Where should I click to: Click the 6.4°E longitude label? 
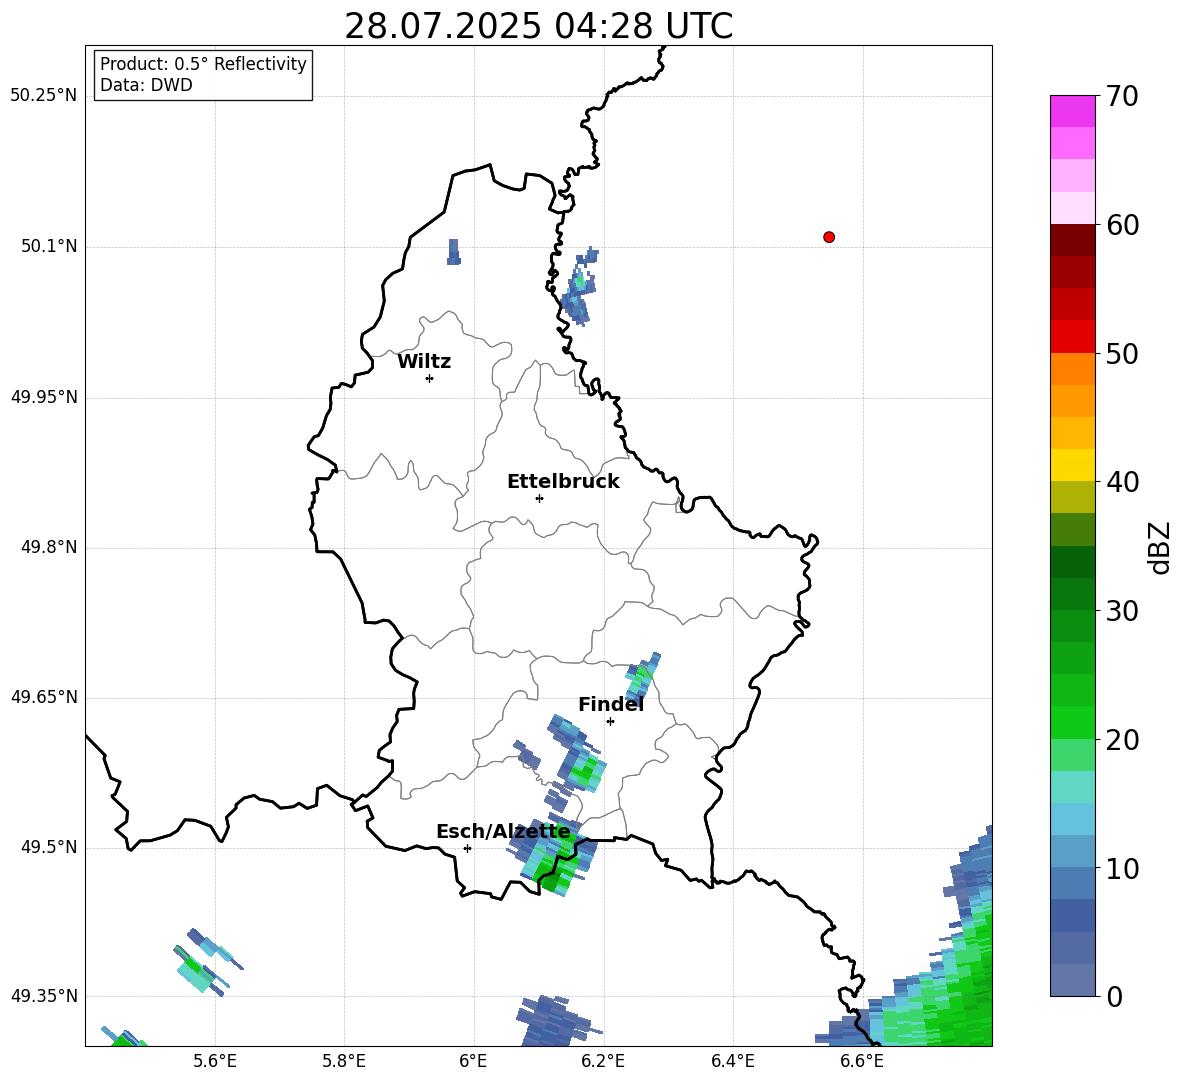(x=732, y=1061)
